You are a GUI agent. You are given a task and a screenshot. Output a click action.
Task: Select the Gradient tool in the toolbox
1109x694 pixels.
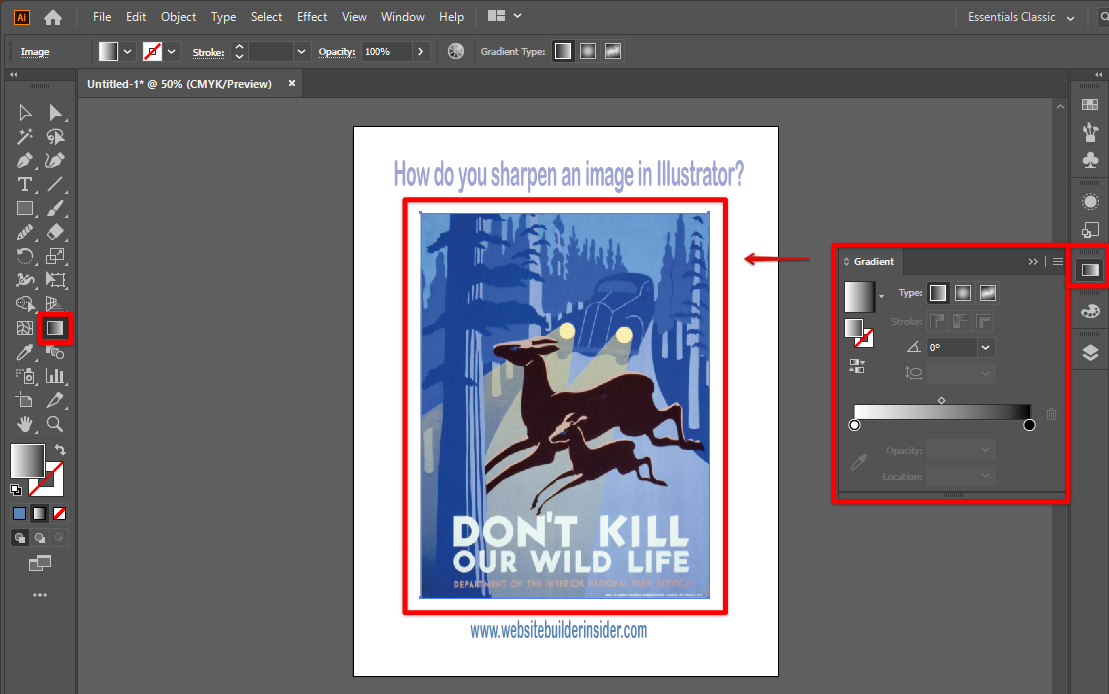[56, 327]
